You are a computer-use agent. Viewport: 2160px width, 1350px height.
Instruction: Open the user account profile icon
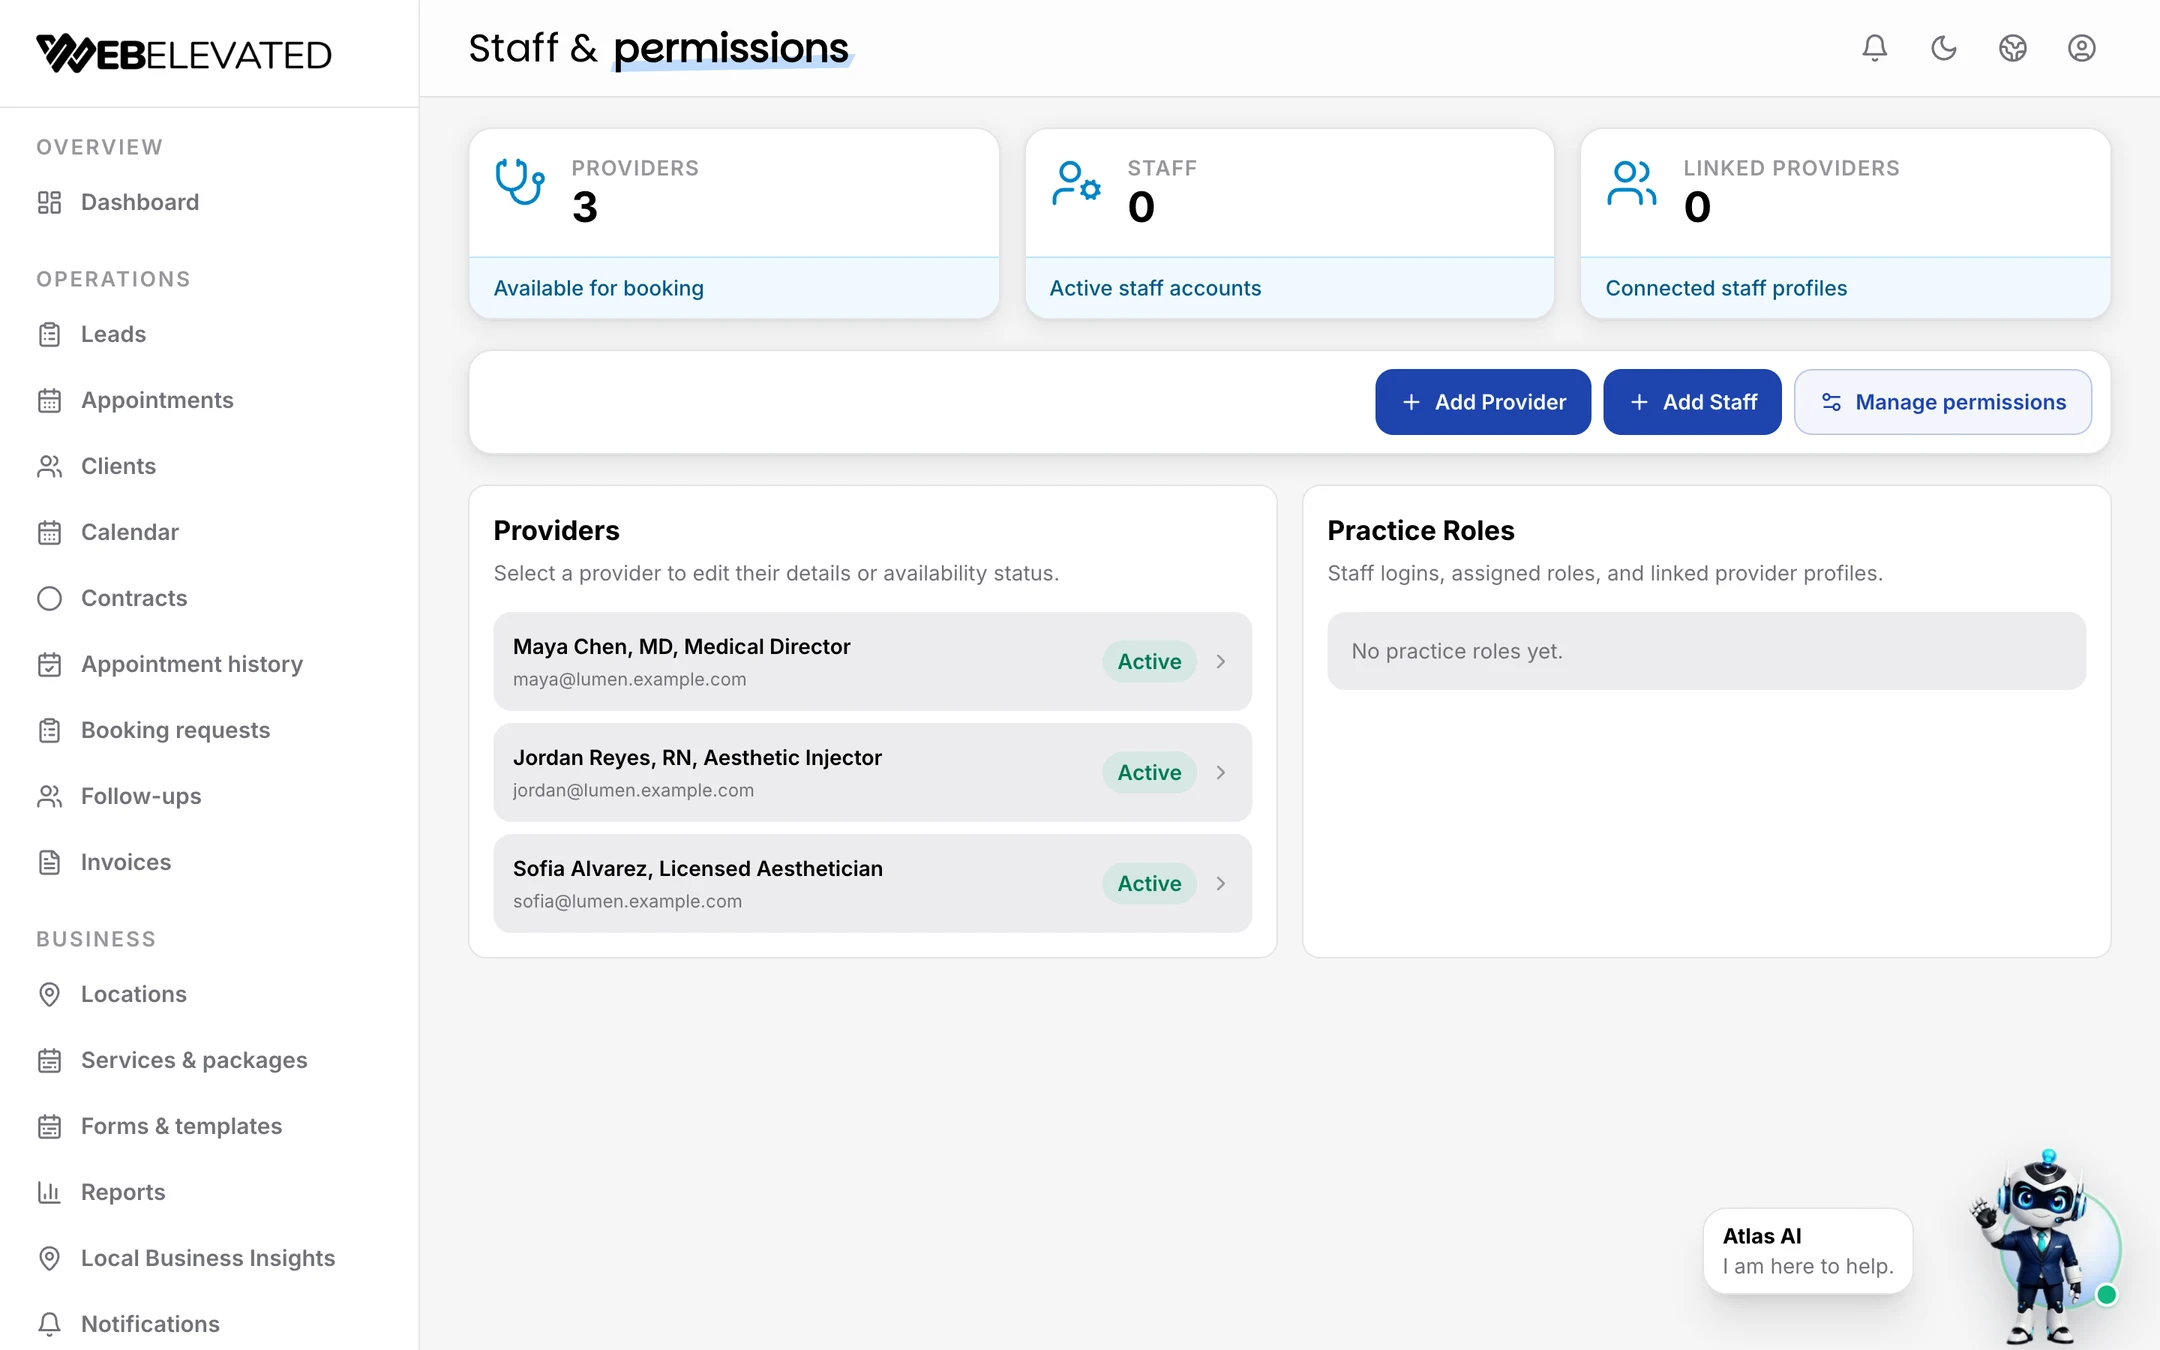click(x=2081, y=48)
